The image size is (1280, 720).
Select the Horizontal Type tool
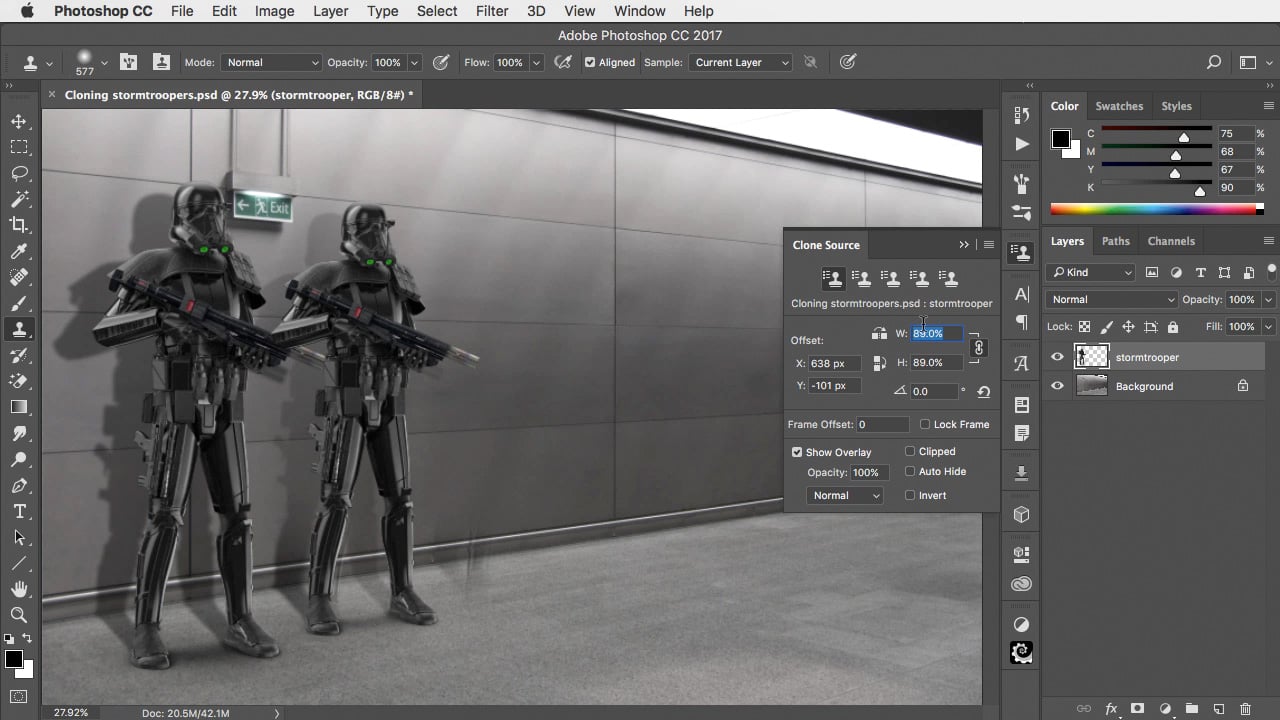[19, 511]
